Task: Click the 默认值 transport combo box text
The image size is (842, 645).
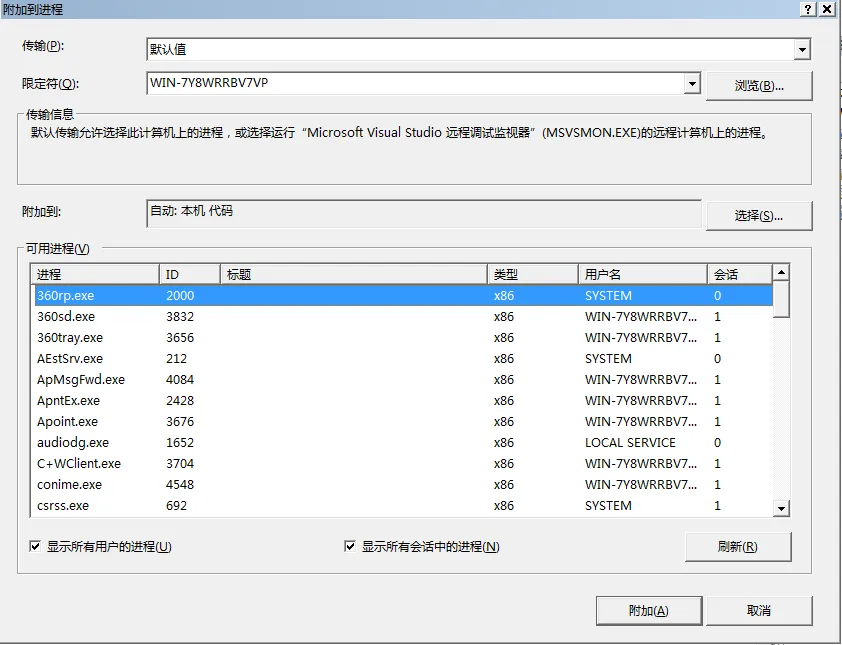Action: pyautogui.click(x=168, y=49)
